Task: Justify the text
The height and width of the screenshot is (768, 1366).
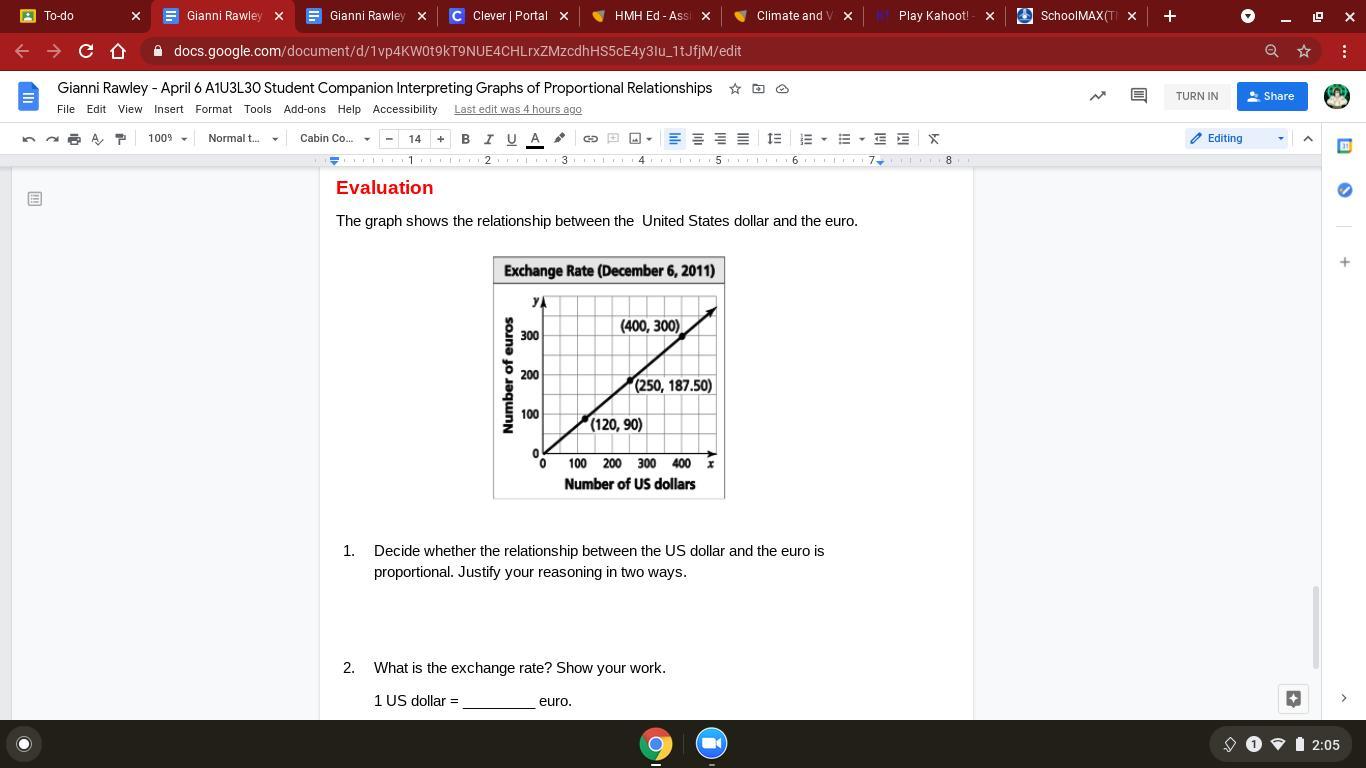Action: tap(743, 139)
